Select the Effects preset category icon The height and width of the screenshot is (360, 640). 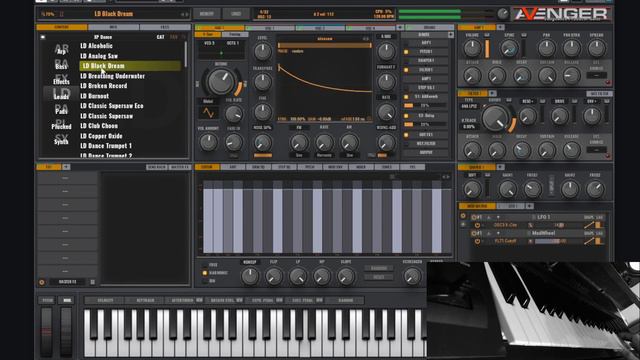pos(61,80)
